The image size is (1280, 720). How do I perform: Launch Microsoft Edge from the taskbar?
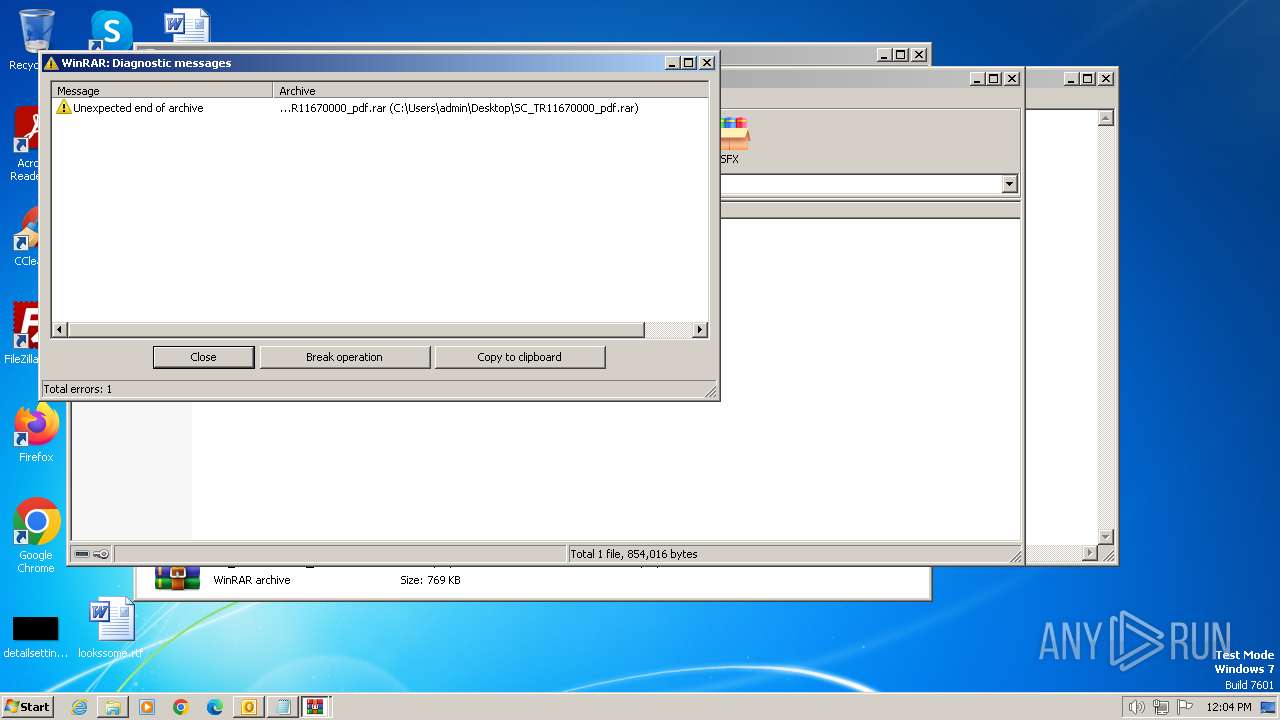tap(215, 707)
